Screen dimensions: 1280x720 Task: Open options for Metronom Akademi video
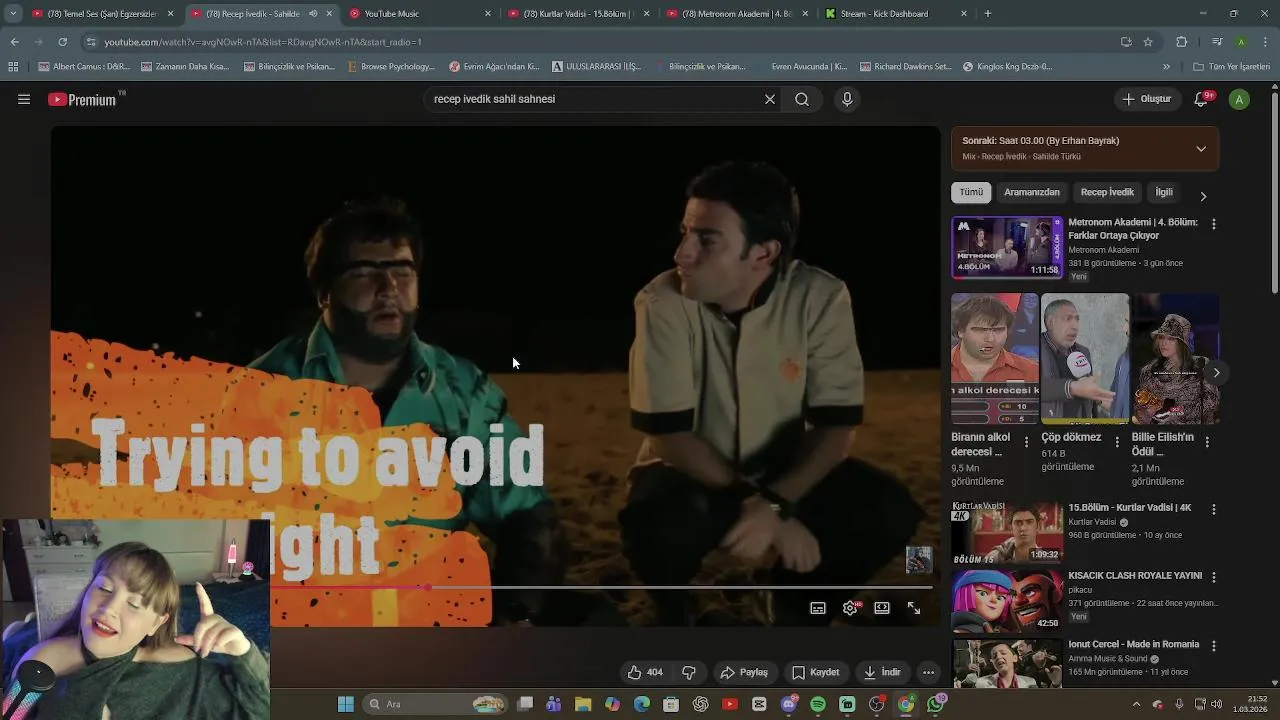[1214, 224]
